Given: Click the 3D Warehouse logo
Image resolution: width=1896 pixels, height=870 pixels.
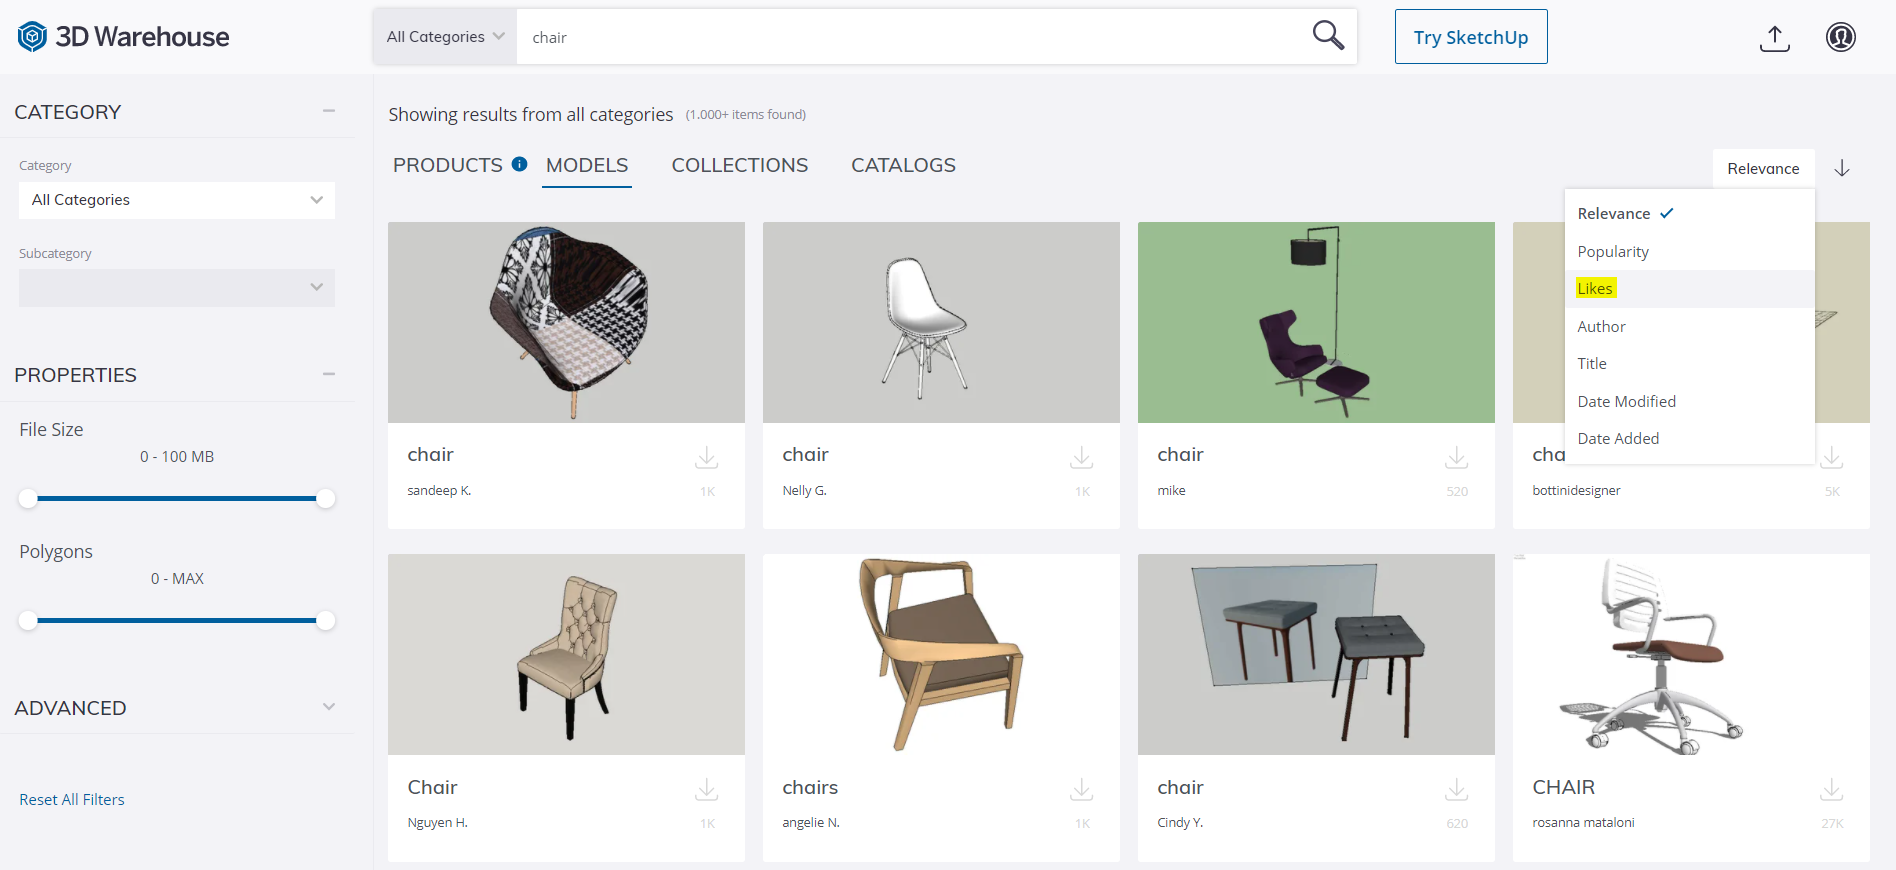Looking at the screenshot, I should pyautogui.click(x=123, y=37).
